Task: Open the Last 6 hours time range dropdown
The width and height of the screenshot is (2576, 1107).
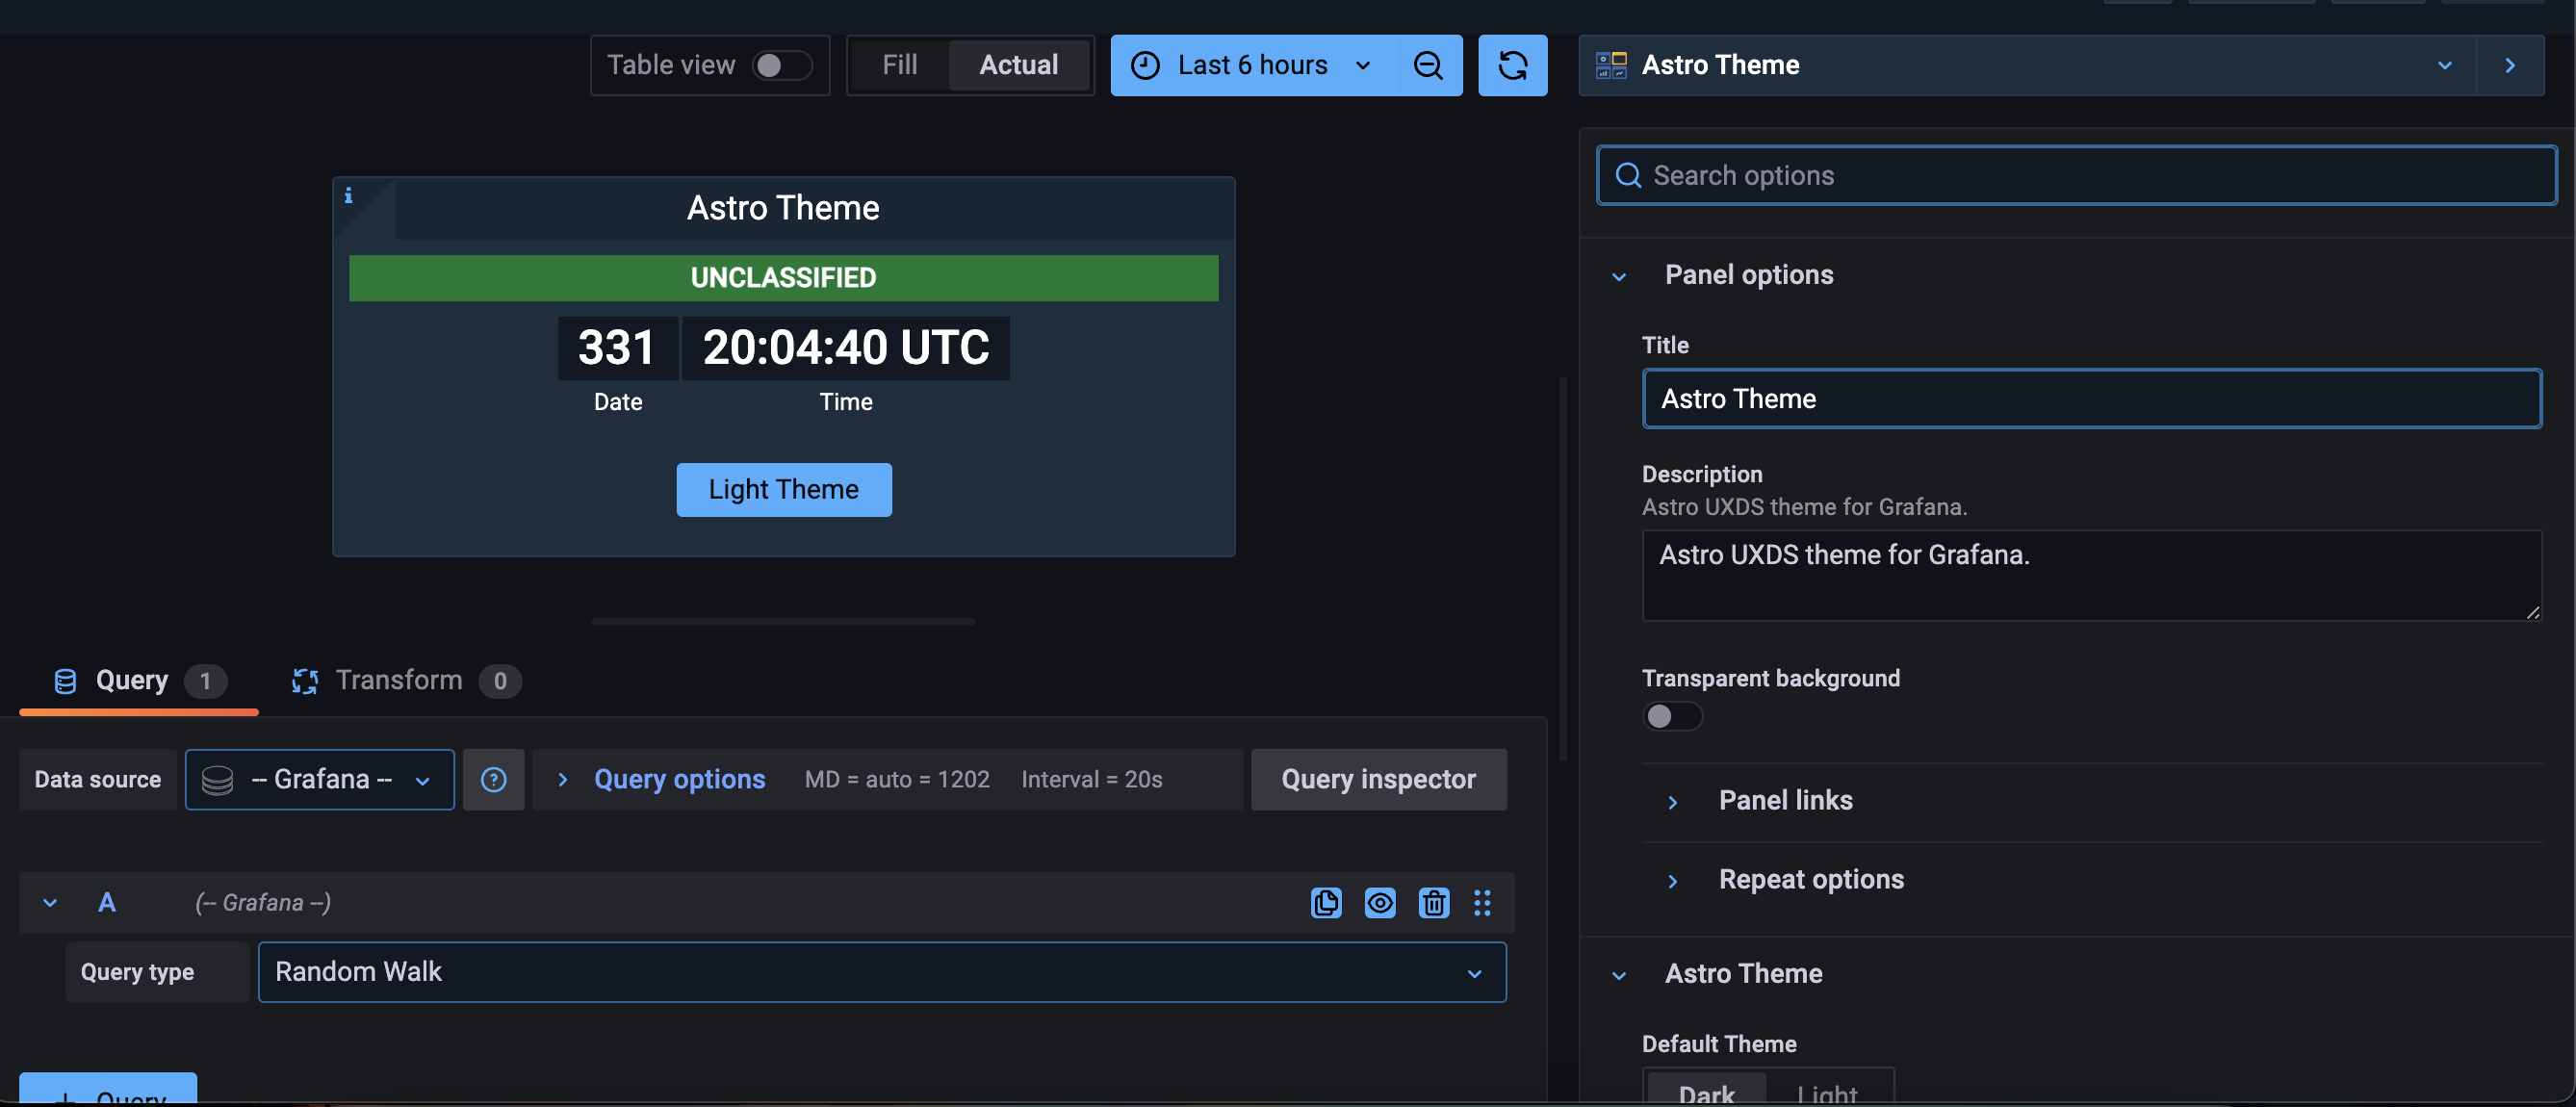Action: (1252, 65)
